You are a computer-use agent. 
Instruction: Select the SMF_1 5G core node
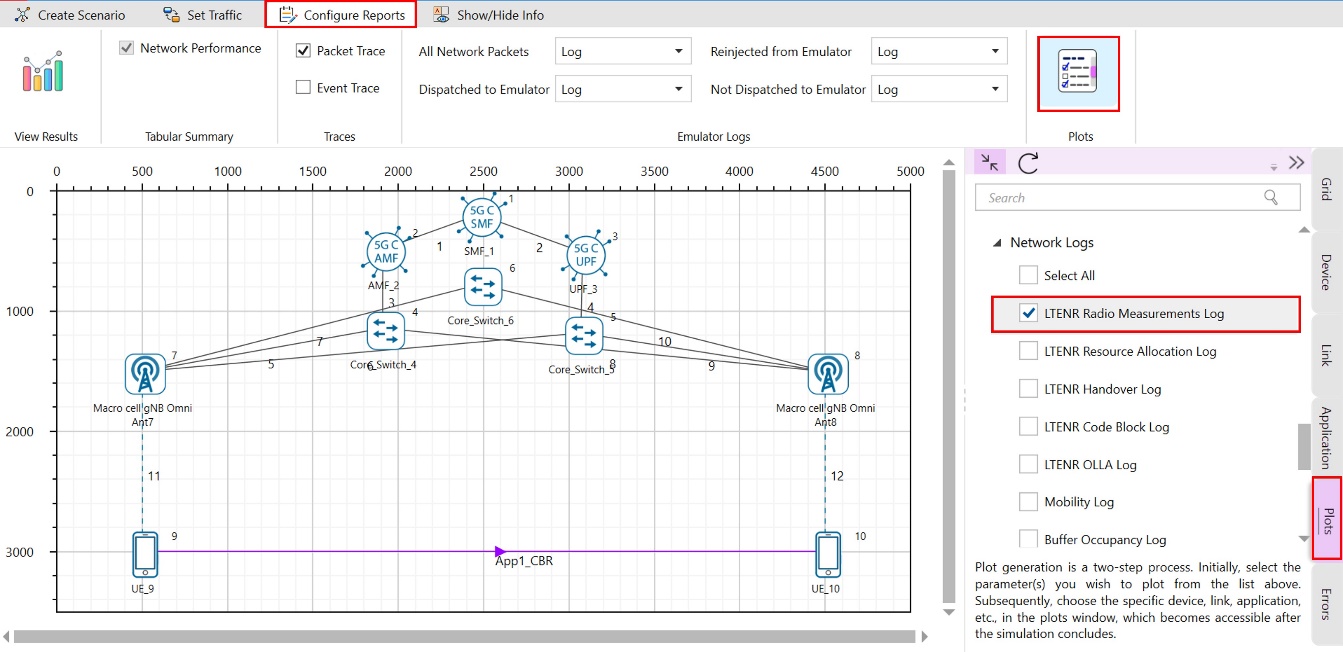coord(482,214)
